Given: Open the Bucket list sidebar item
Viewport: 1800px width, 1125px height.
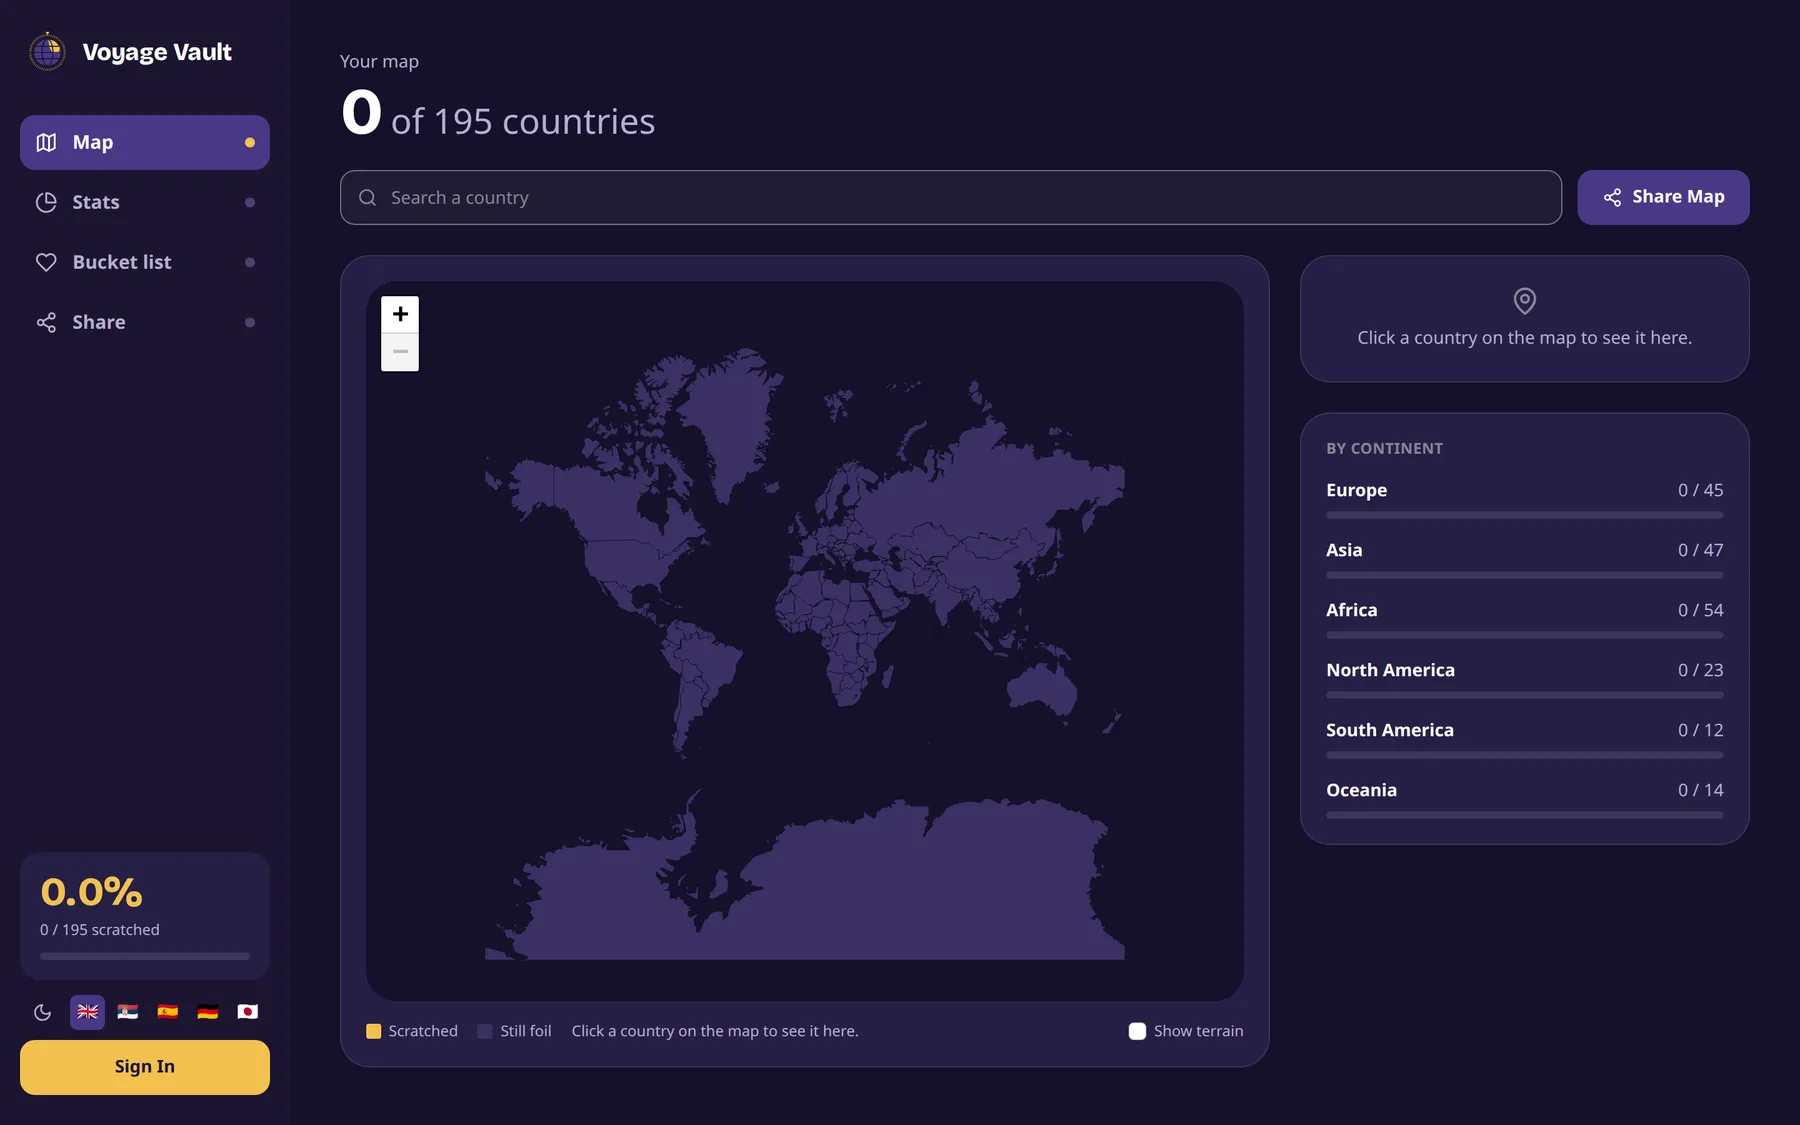Looking at the screenshot, I should [145, 262].
